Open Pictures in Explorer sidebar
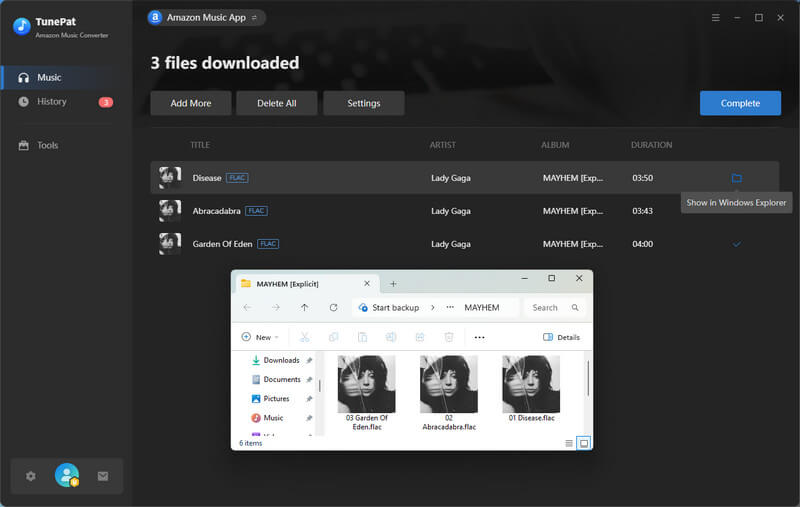The width and height of the screenshot is (800, 507). pos(276,399)
